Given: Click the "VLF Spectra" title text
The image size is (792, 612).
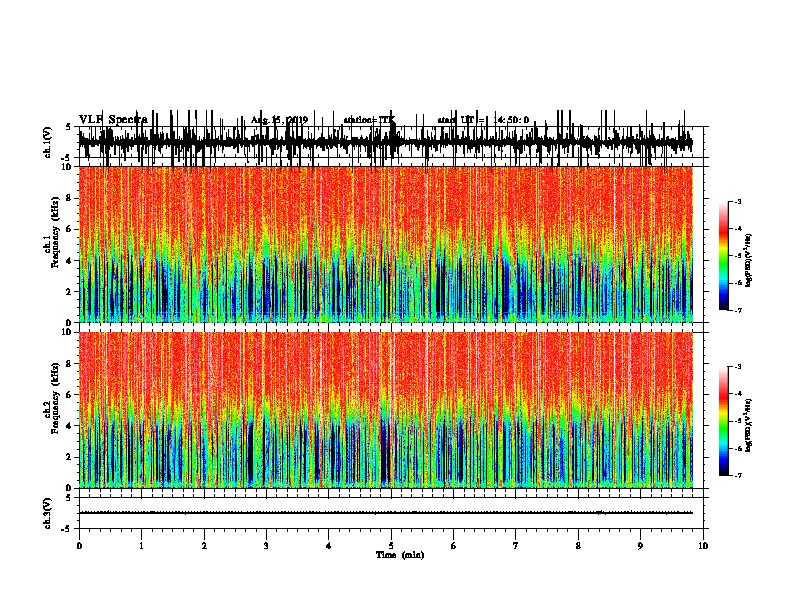Looking at the screenshot, I should (113, 120).
